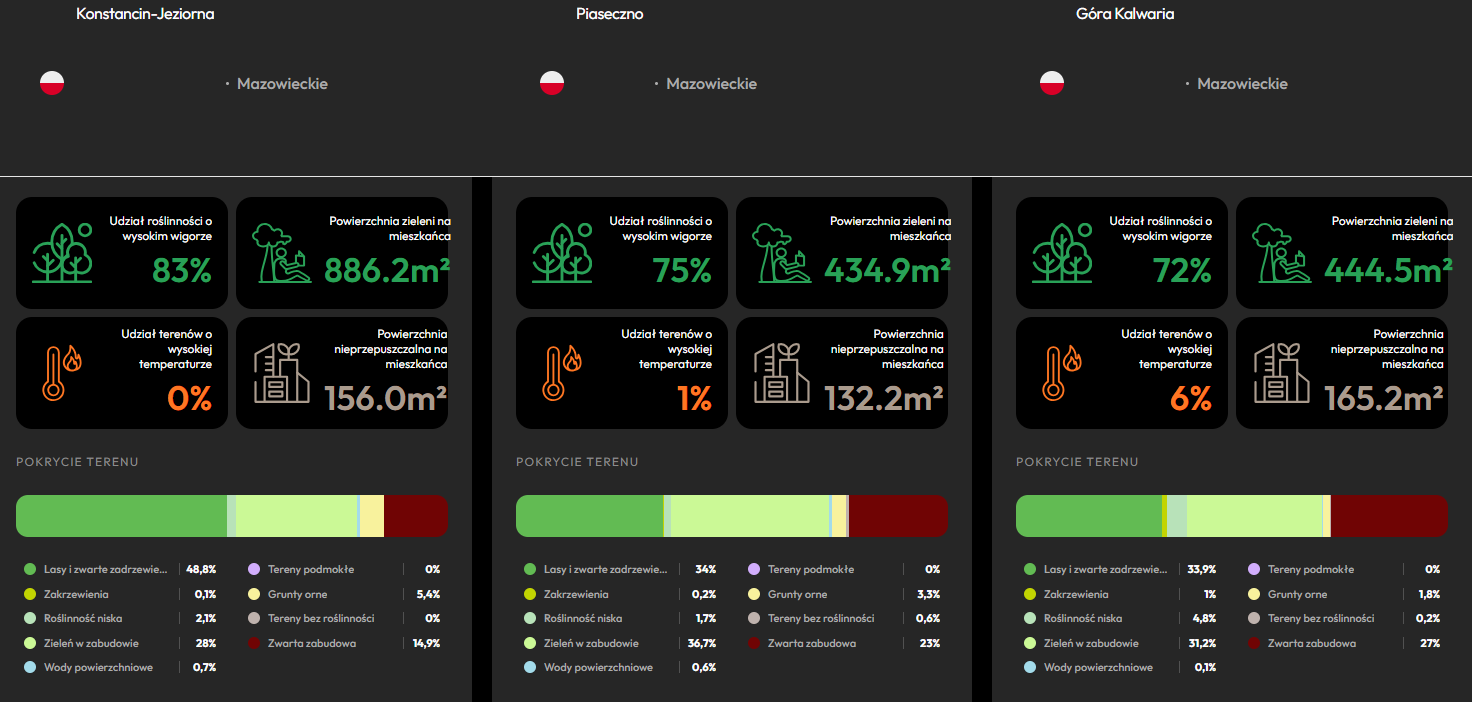Click the Polish flag in the Góra Kalwaria header

1052,83
